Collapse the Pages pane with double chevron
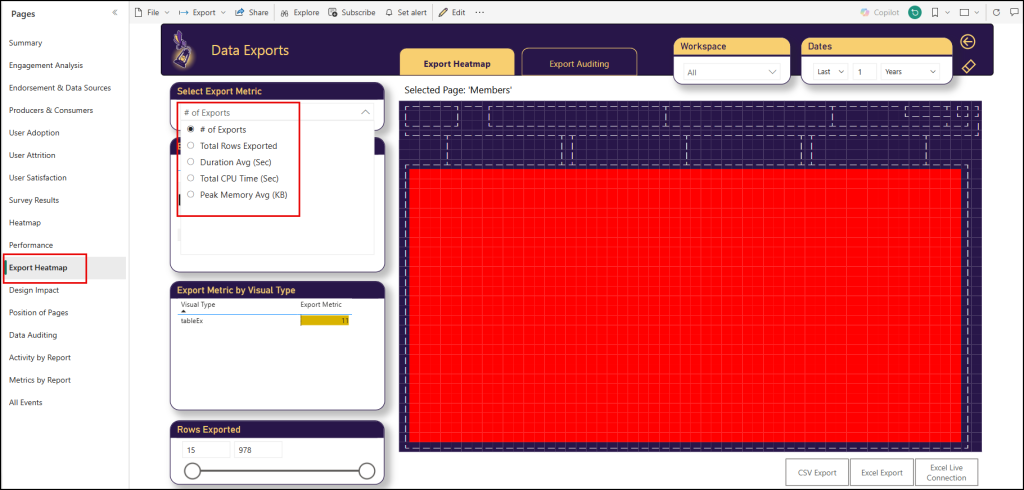 point(114,13)
